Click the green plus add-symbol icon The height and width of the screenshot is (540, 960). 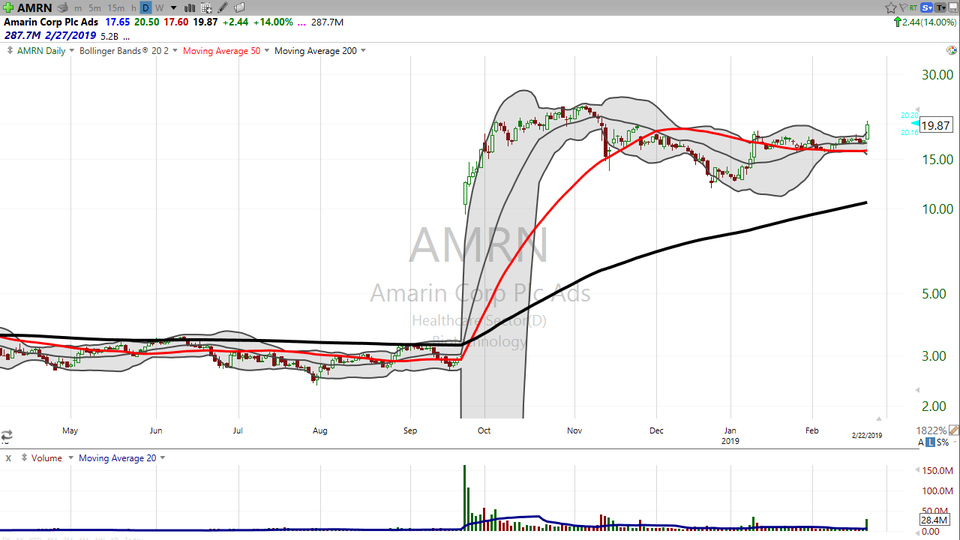tap(8, 8)
